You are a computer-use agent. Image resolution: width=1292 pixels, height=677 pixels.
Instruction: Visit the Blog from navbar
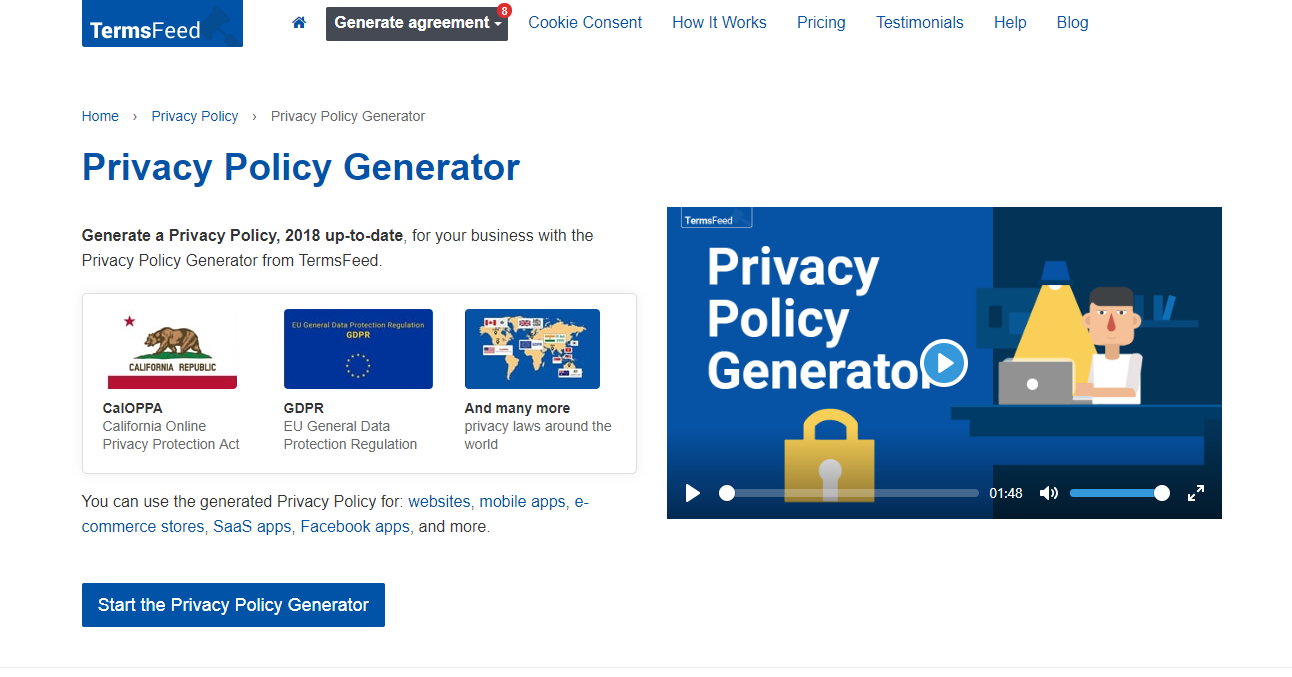[1072, 22]
